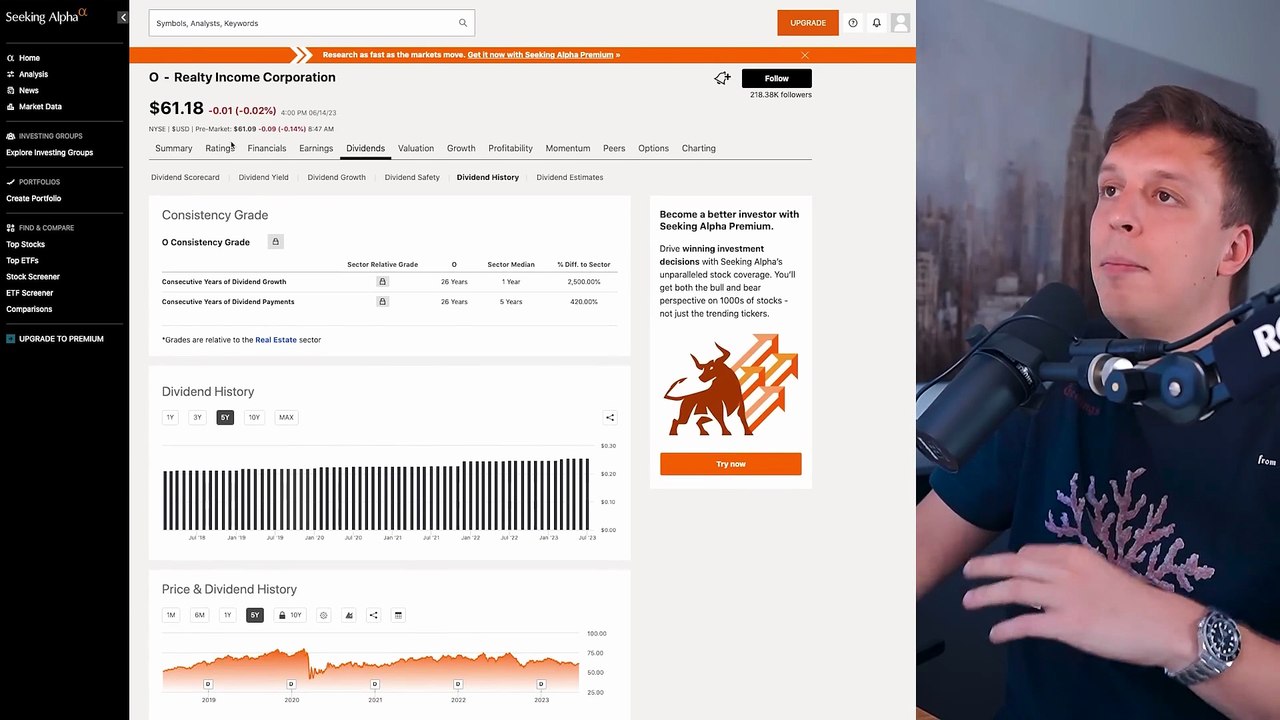
Task: Select 1Y range in Dividend History
Action: 170,417
